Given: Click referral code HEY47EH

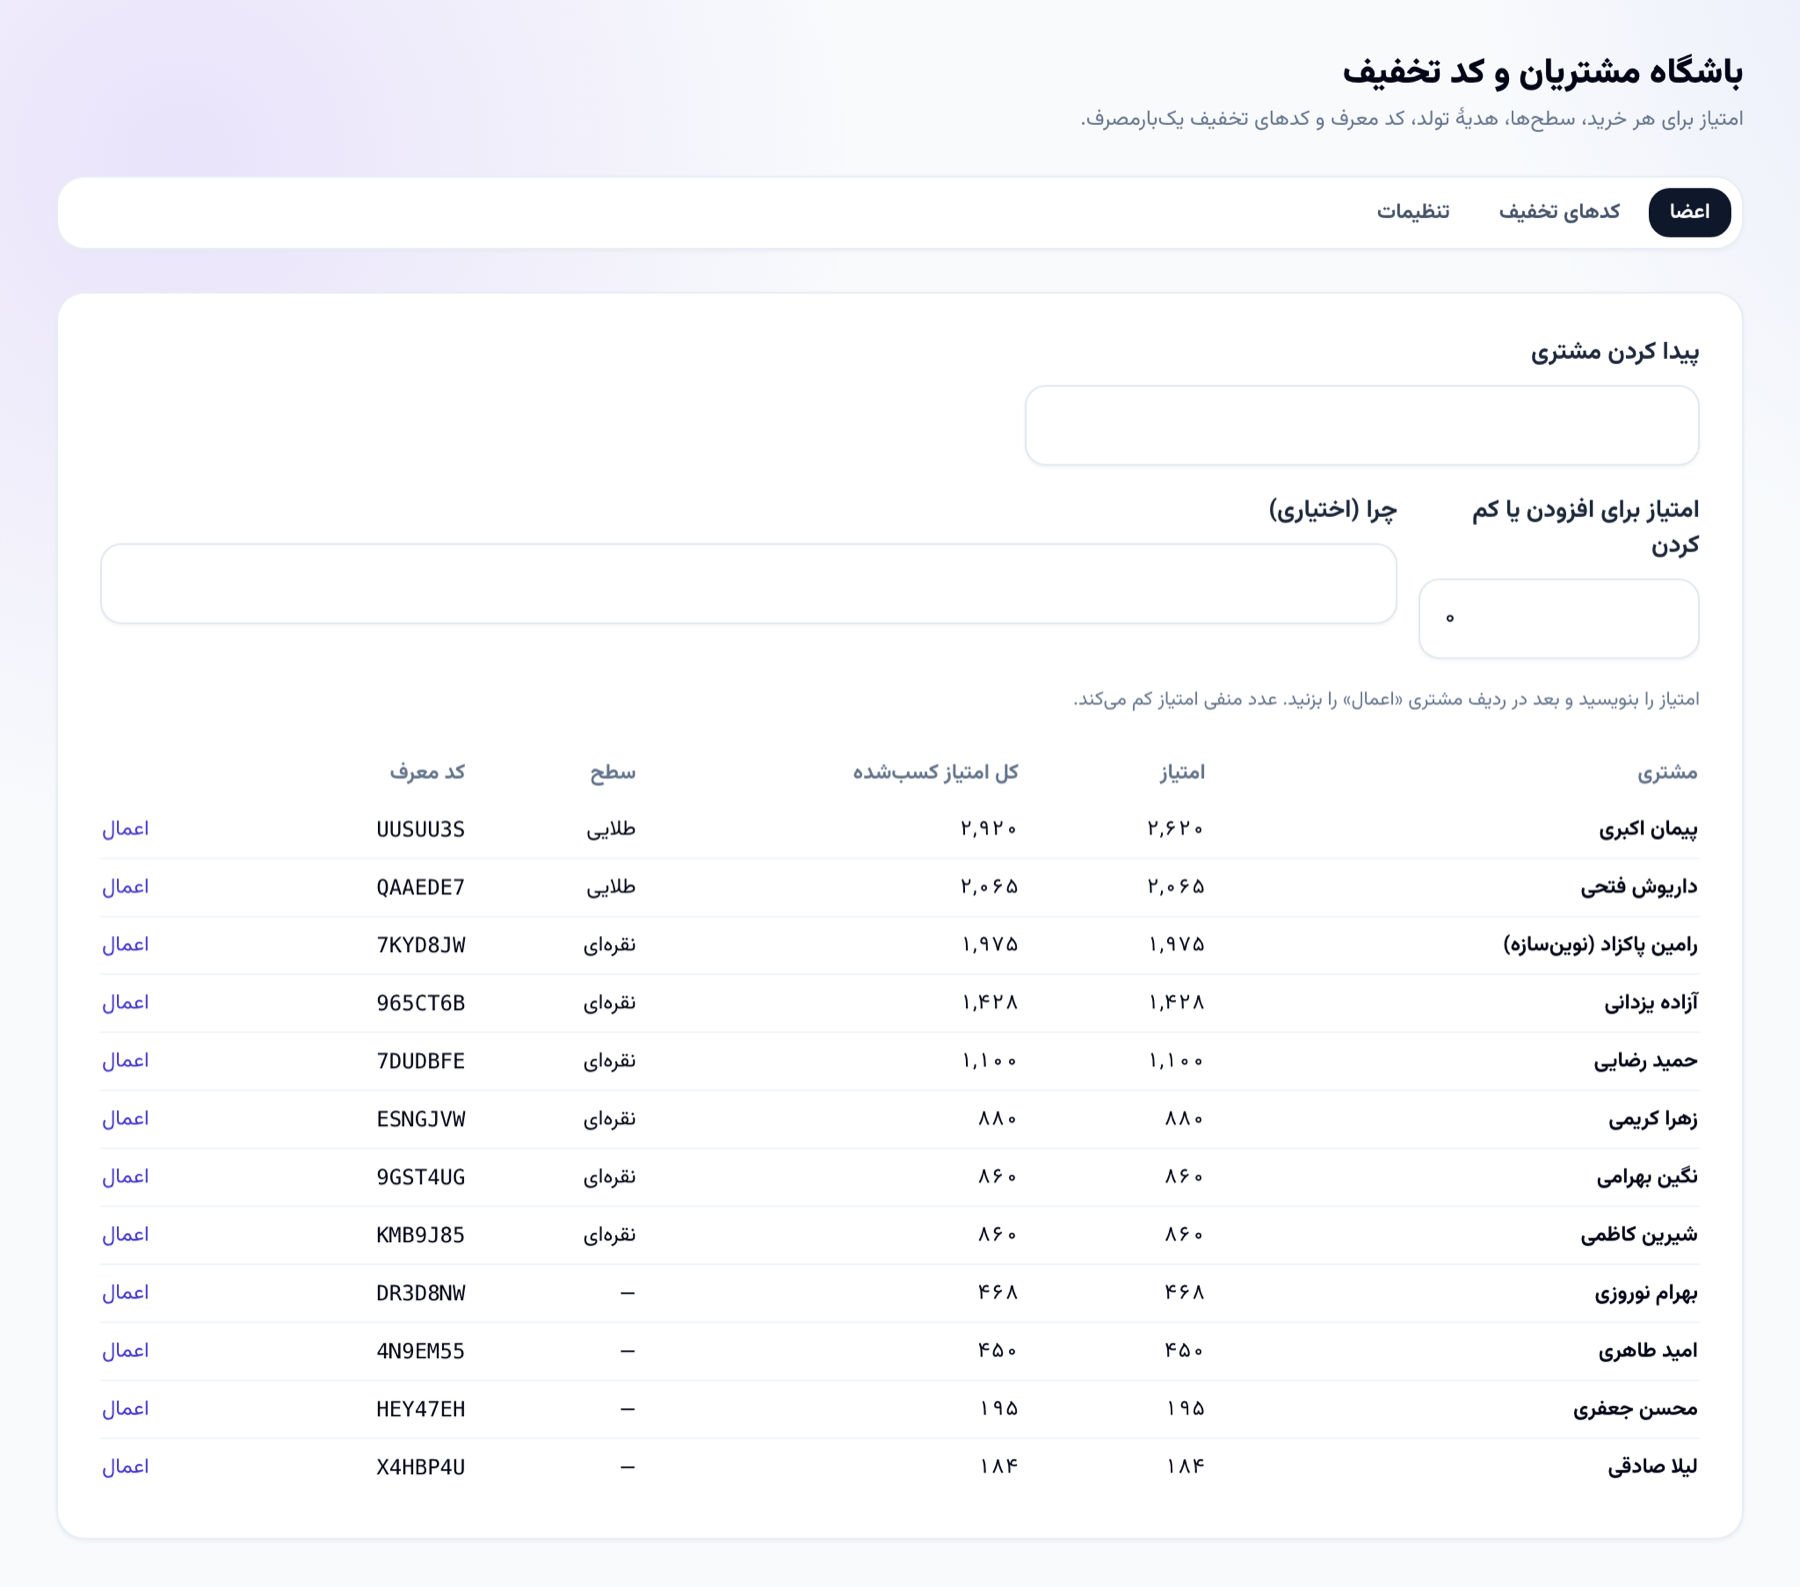Looking at the screenshot, I should point(421,1410).
